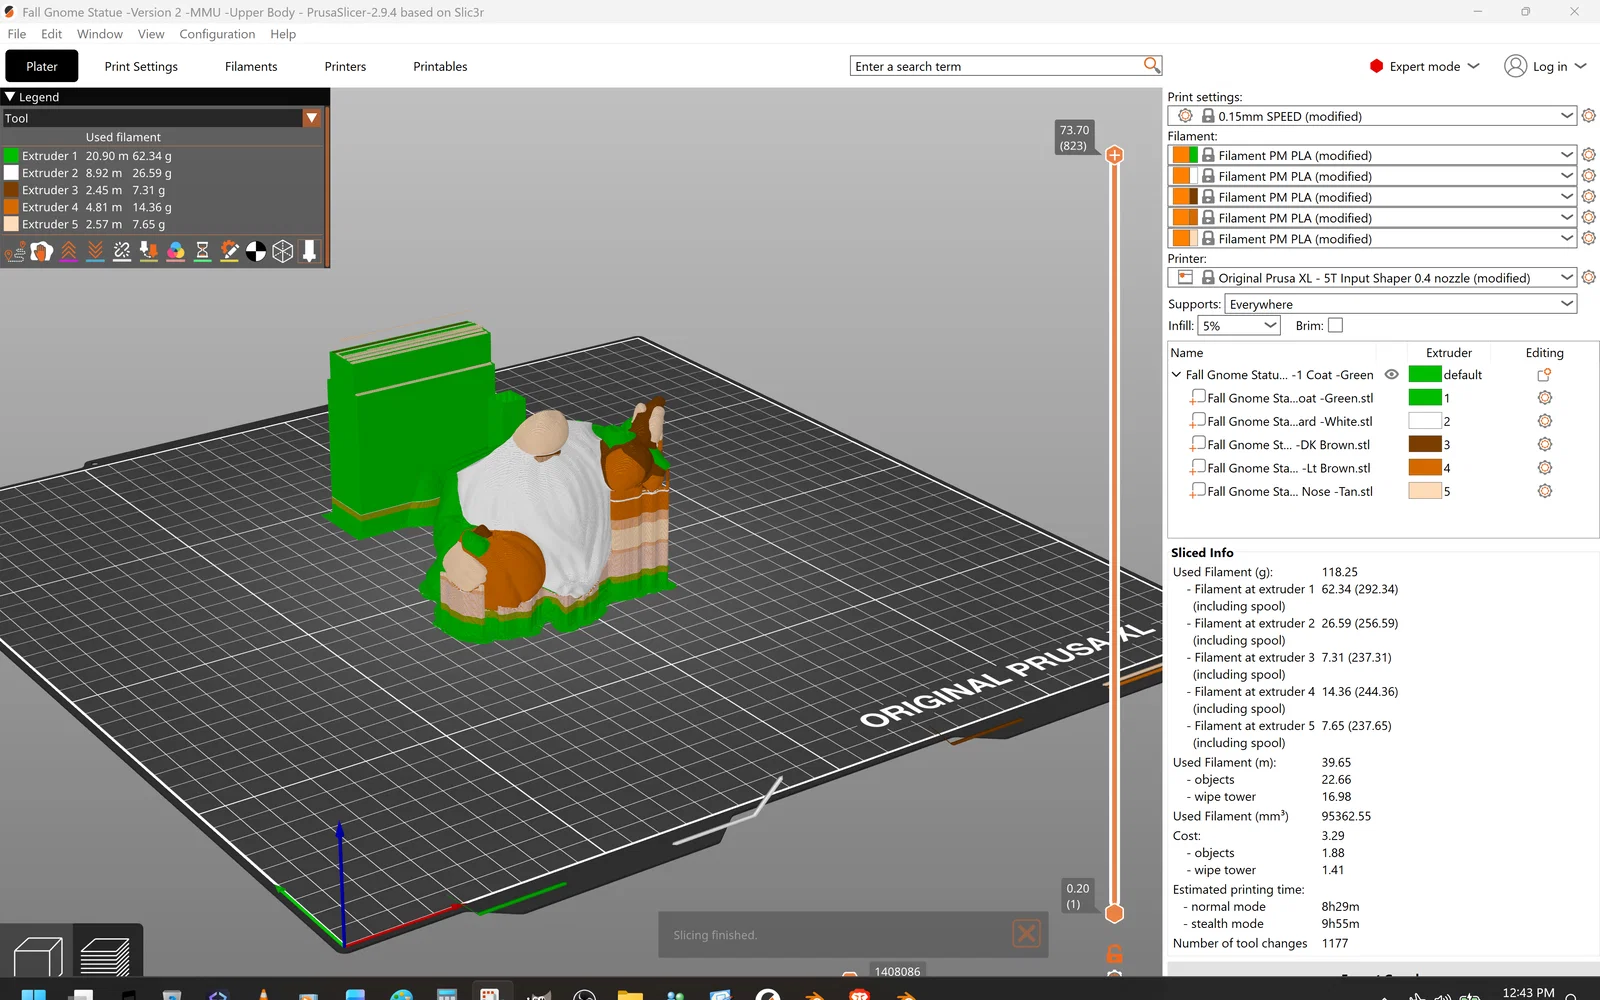Open the fourth Filament PM PLA dropdown
This screenshot has width=1600, height=1000.
click(1372, 218)
